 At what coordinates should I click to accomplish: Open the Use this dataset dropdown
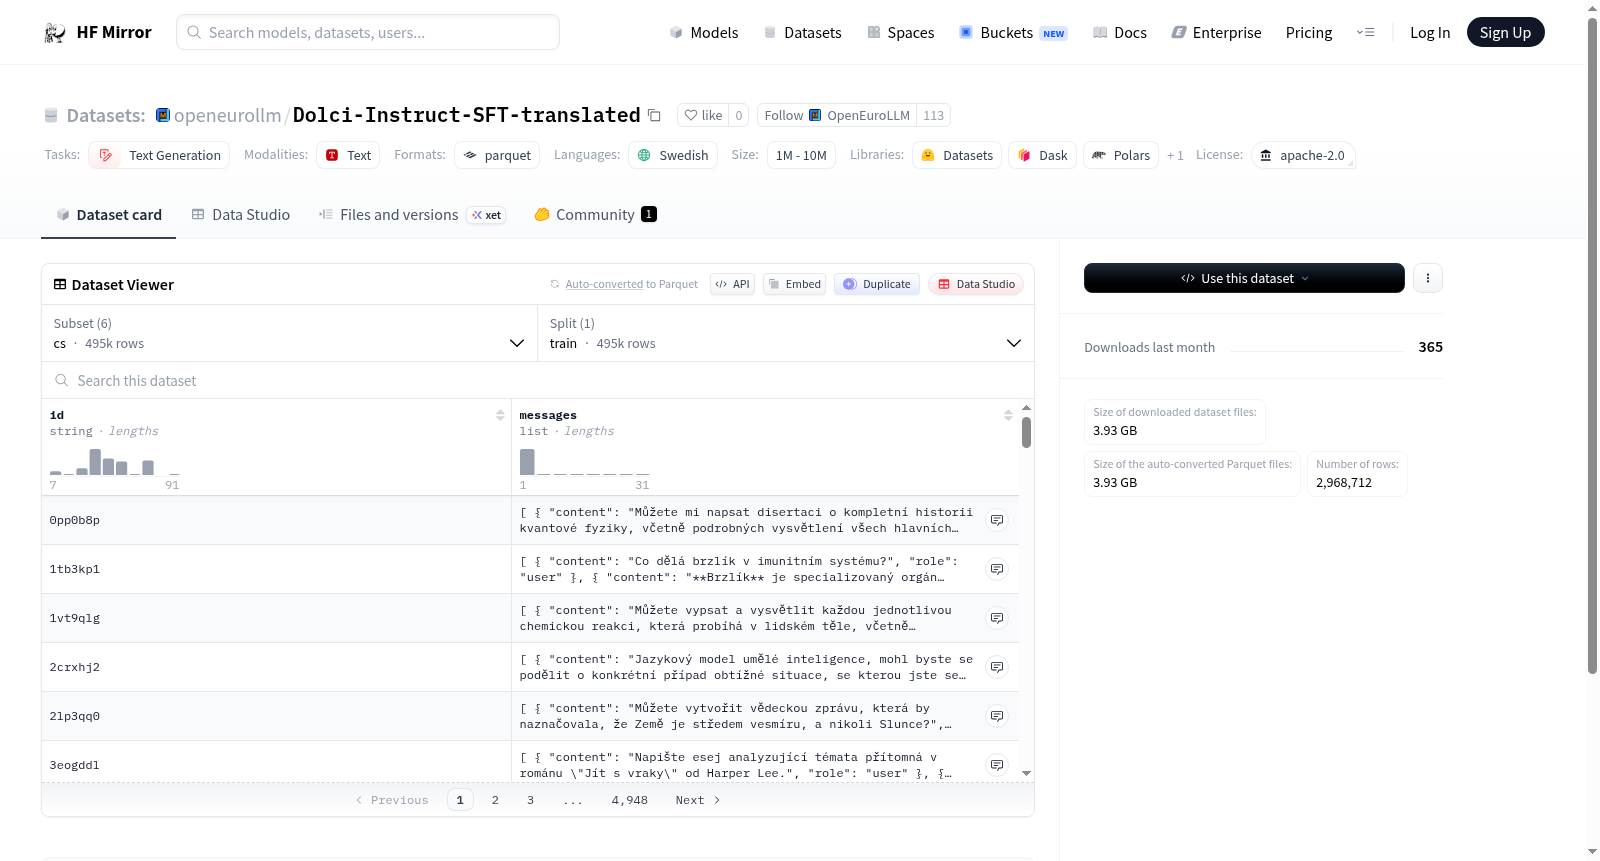1244,278
